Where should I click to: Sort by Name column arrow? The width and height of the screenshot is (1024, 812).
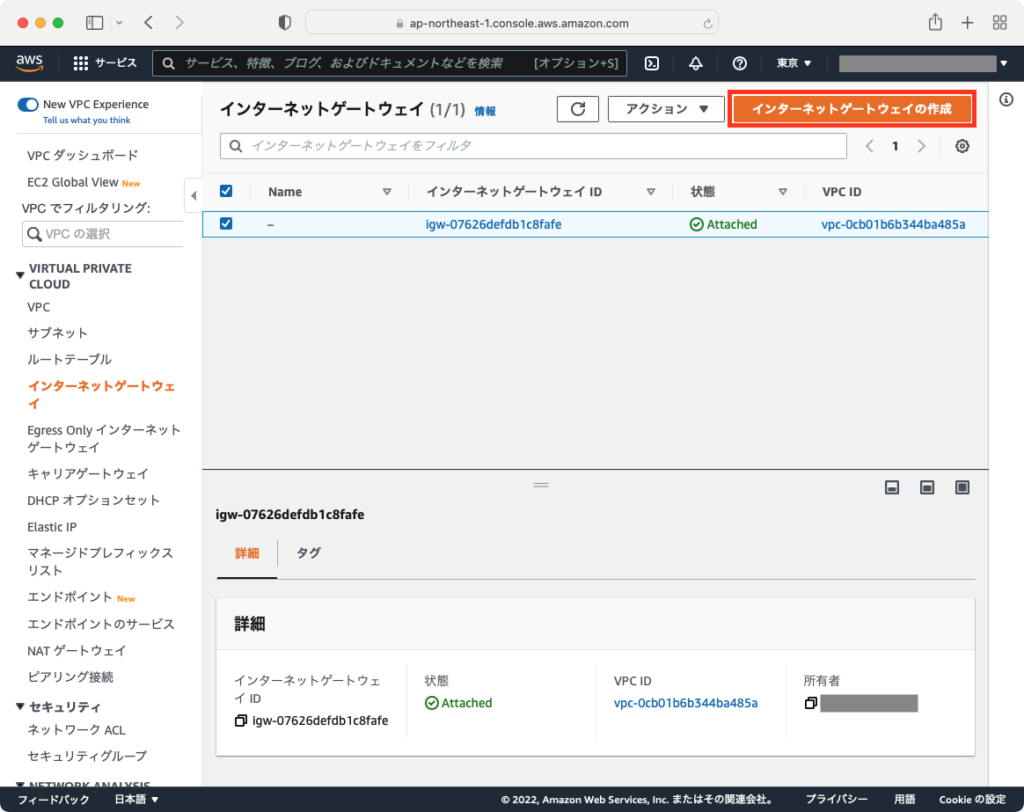pos(387,191)
